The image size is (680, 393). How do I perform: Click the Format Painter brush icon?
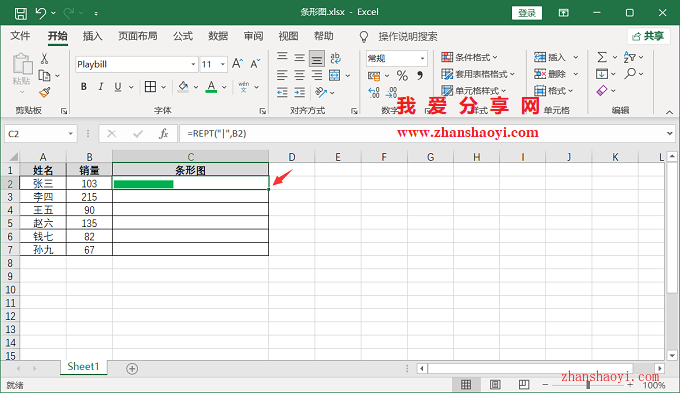pyautogui.click(x=45, y=92)
